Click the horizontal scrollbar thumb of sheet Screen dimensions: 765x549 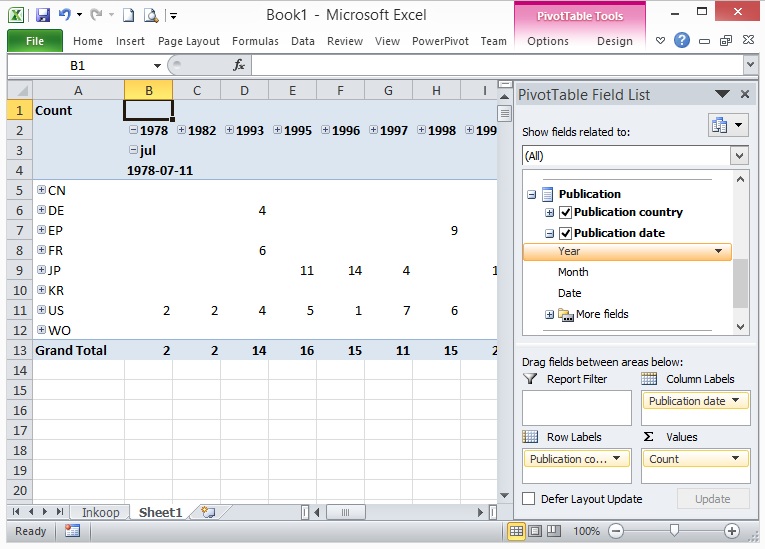click(x=345, y=512)
